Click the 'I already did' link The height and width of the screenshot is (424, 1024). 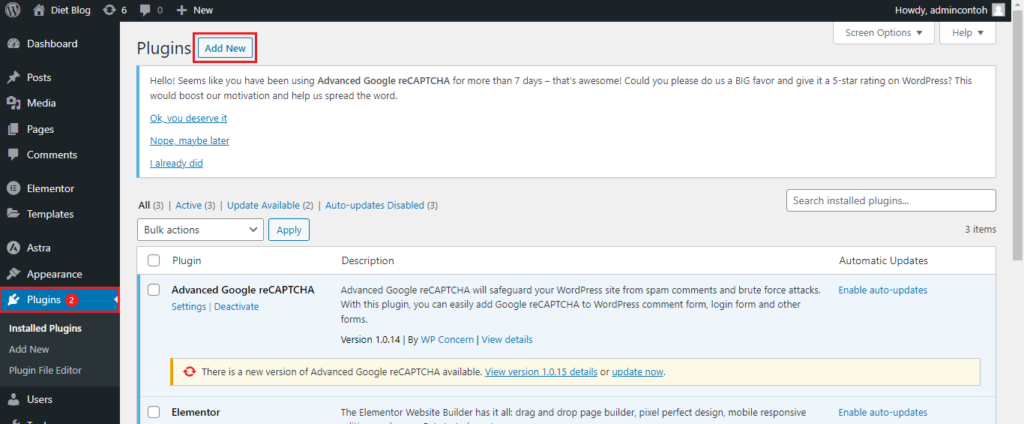pyautogui.click(x=176, y=163)
